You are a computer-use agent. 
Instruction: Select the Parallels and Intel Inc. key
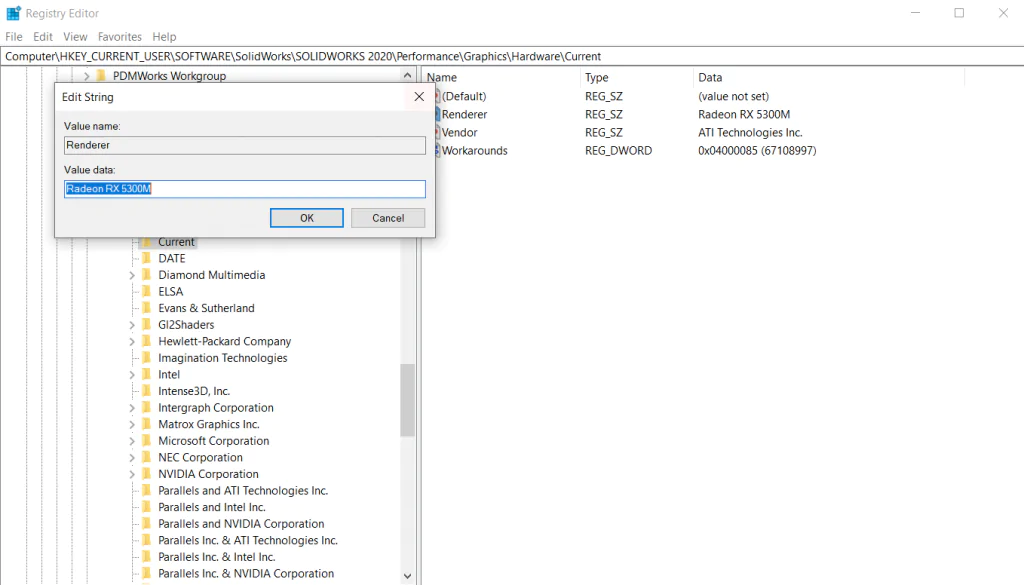[x=212, y=507]
